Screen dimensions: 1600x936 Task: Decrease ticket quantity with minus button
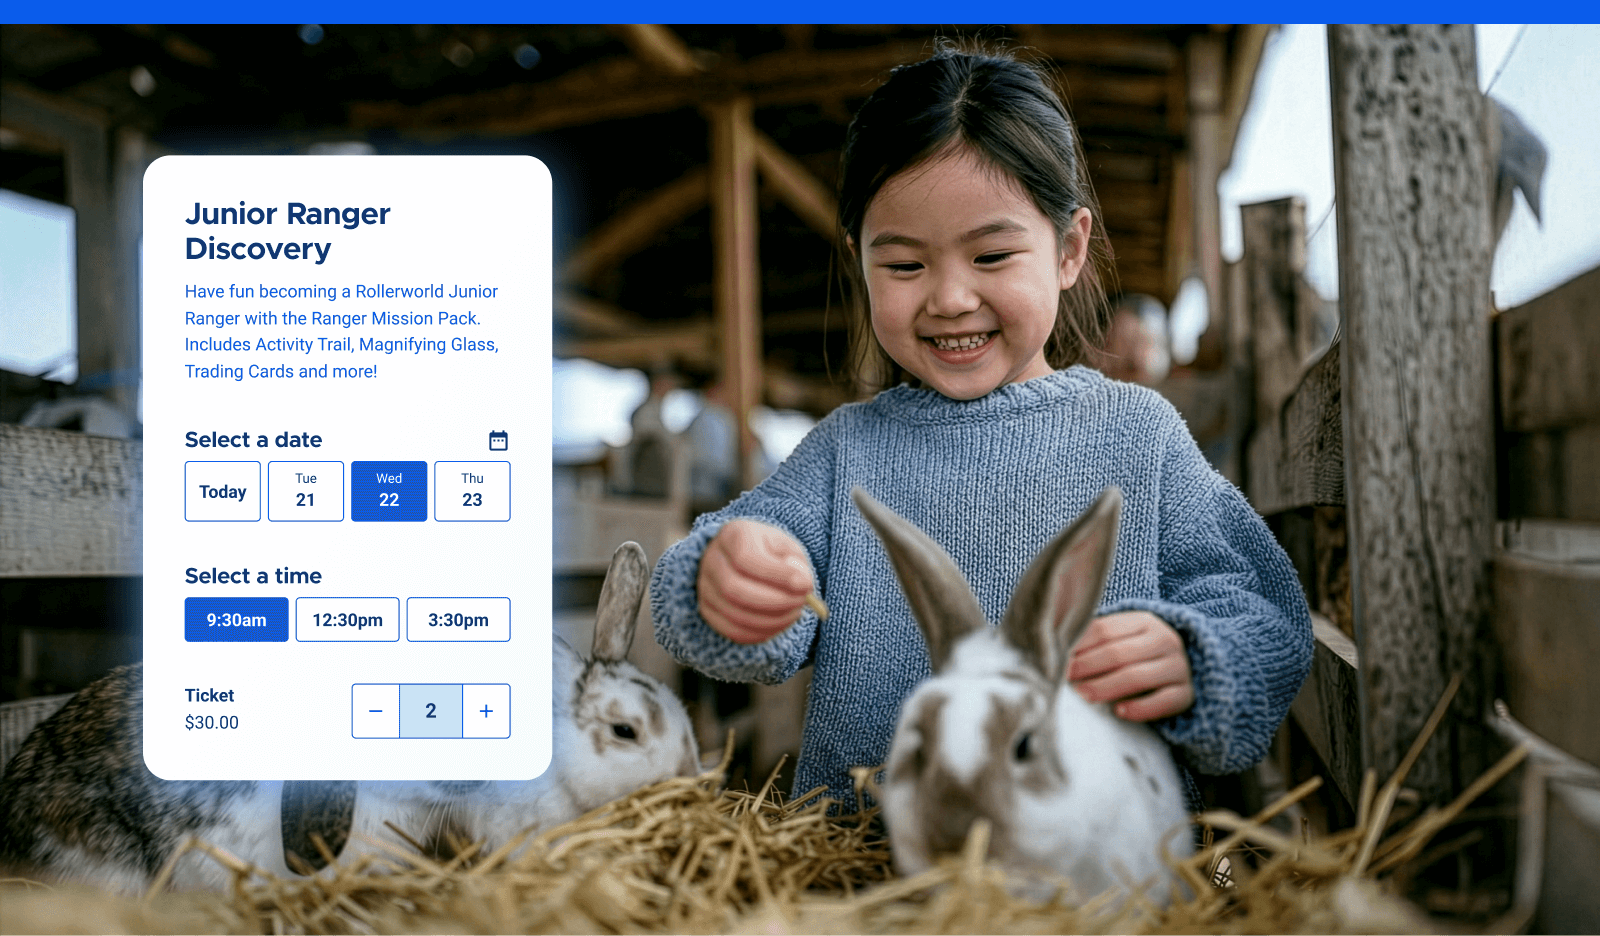376,711
